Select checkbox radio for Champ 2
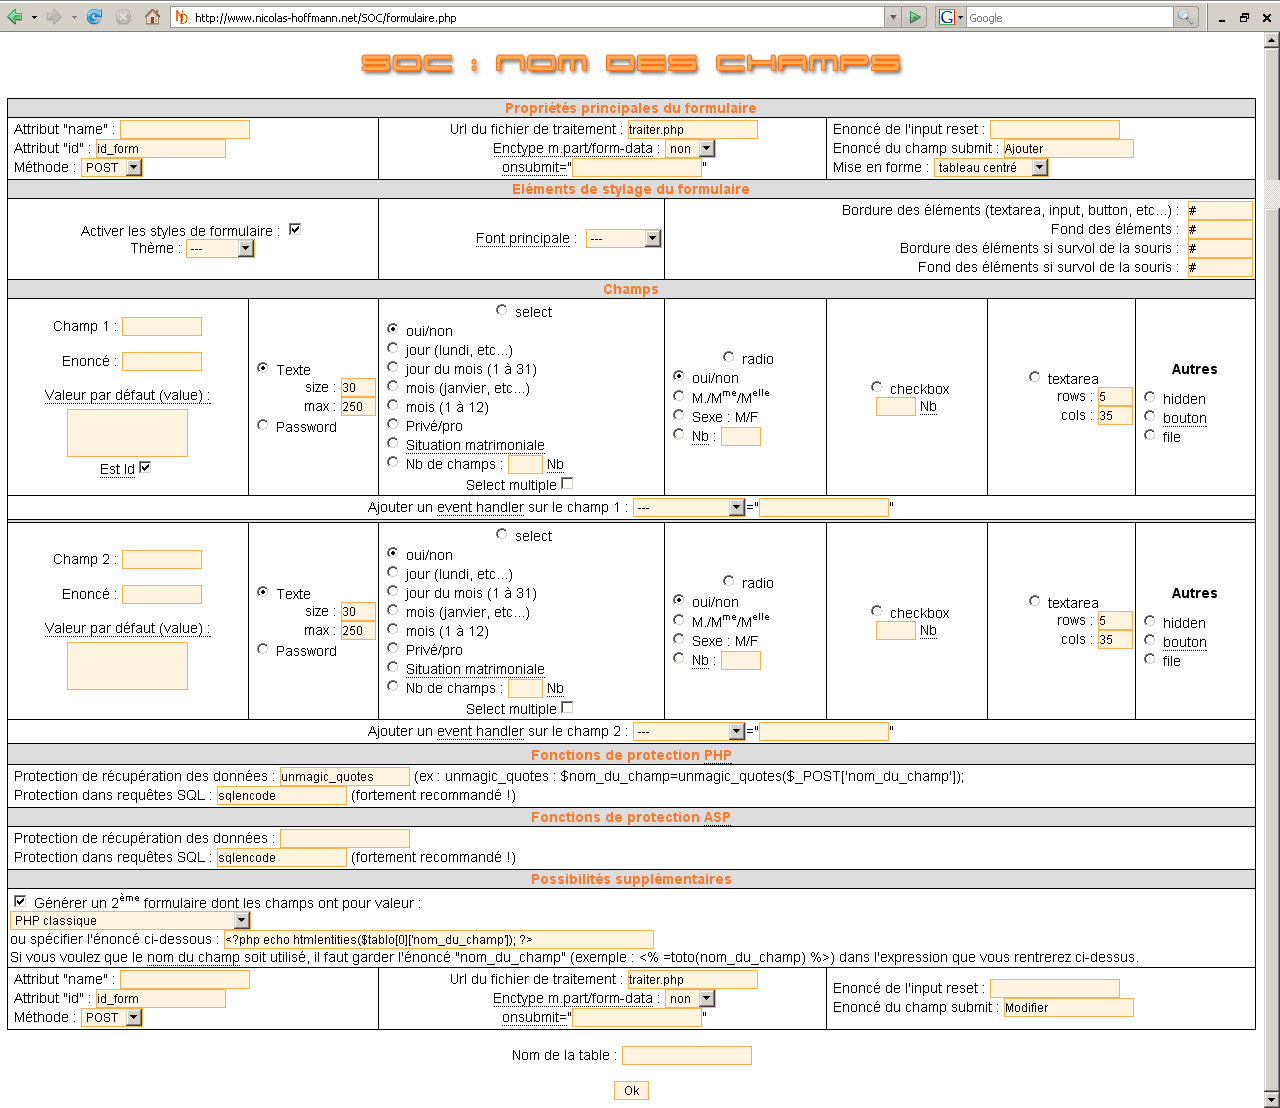Image resolution: width=1280 pixels, height=1108 pixels. pos(877,611)
